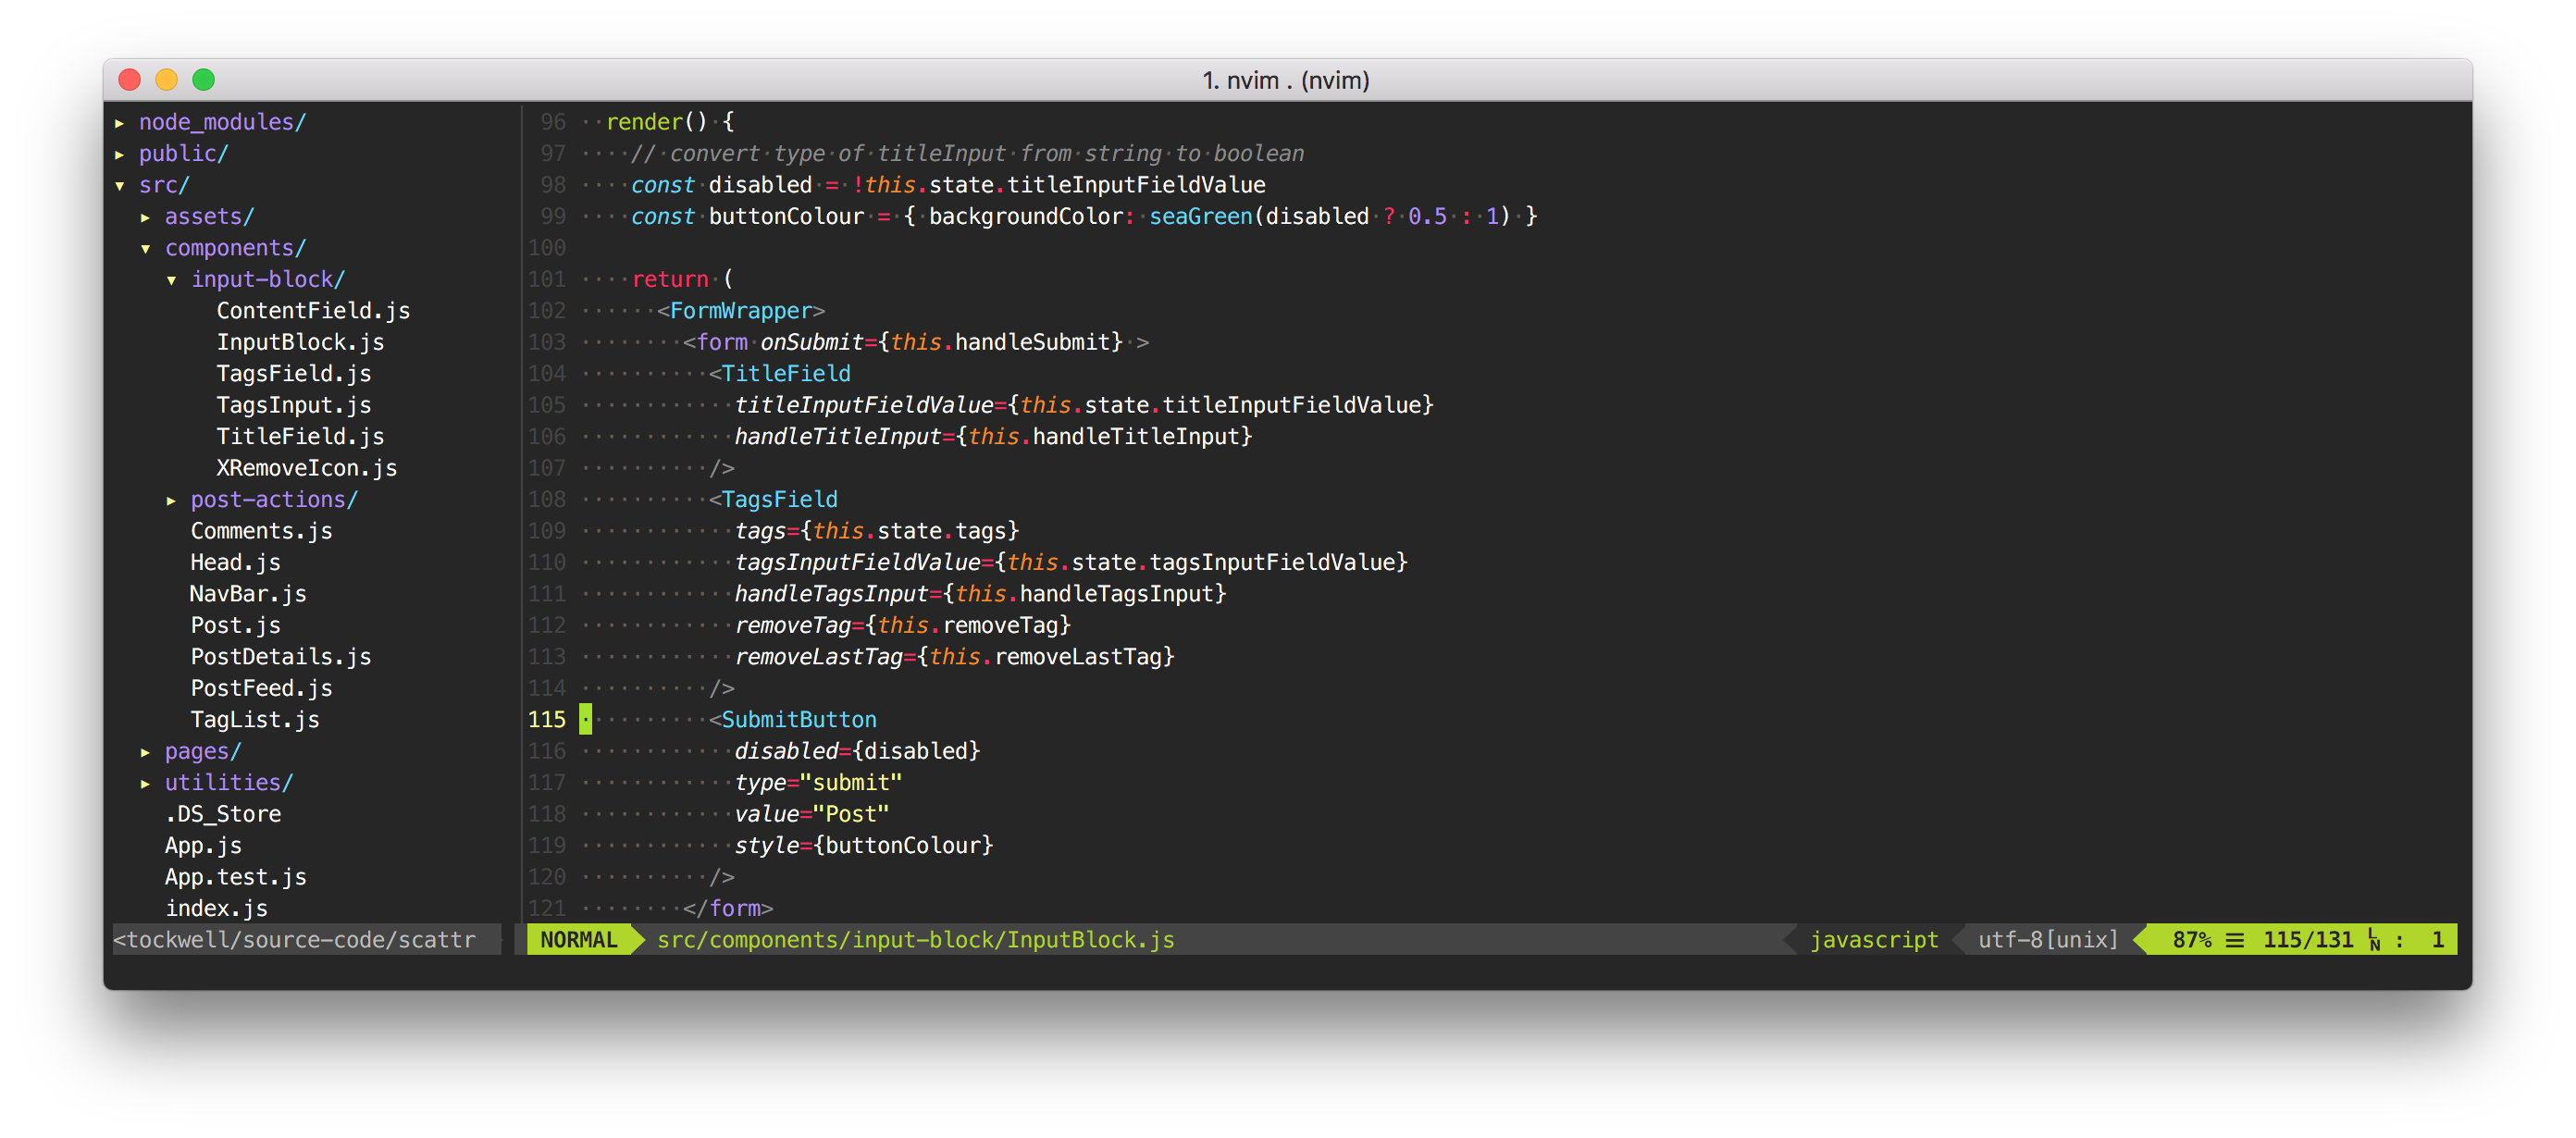Place cursor on SubmitButton tag line 115

(x=798, y=720)
